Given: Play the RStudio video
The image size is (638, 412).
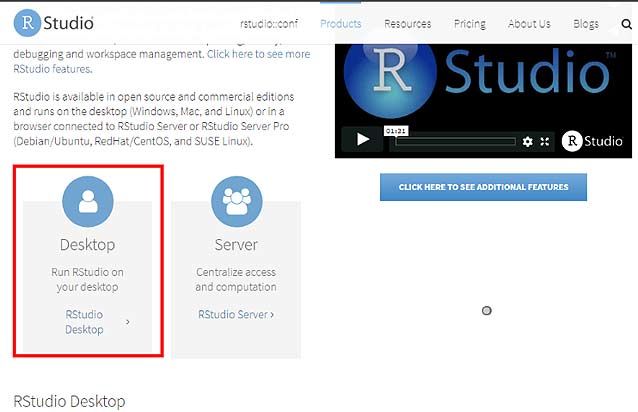Looking at the screenshot, I should (x=362, y=140).
